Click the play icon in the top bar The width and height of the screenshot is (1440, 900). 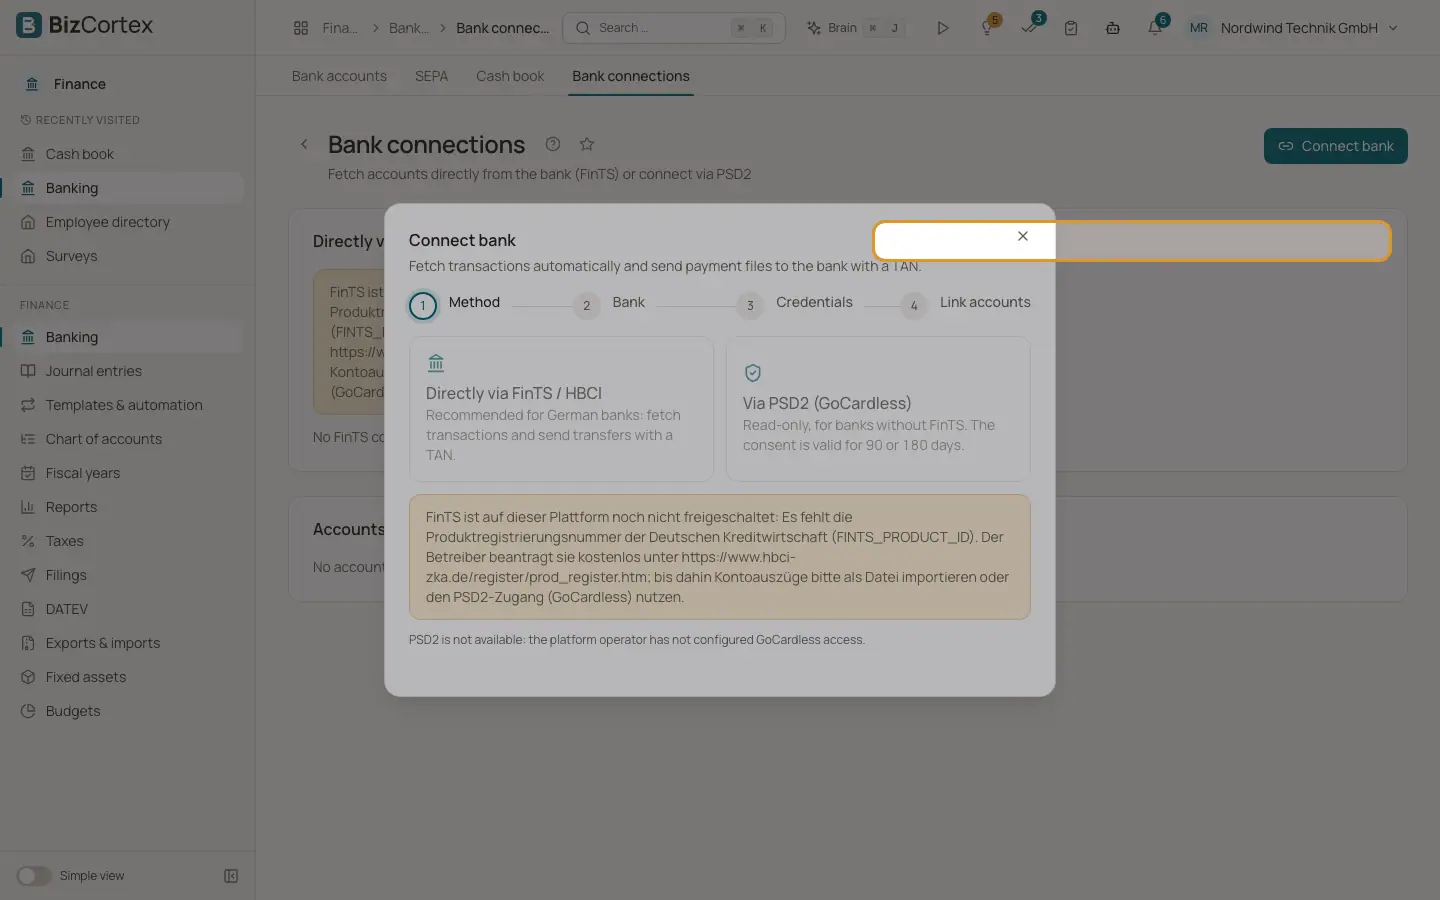coord(942,28)
